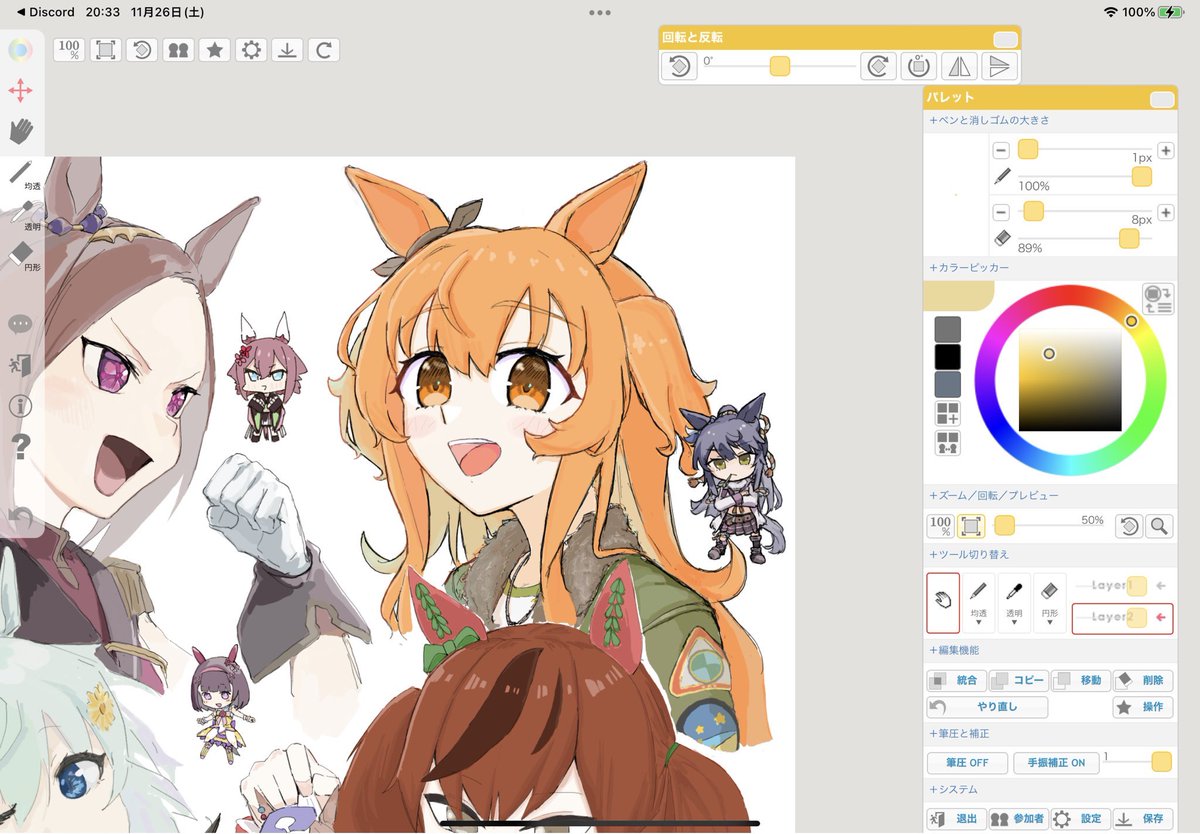Collapse the システム section header

click(954, 789)
